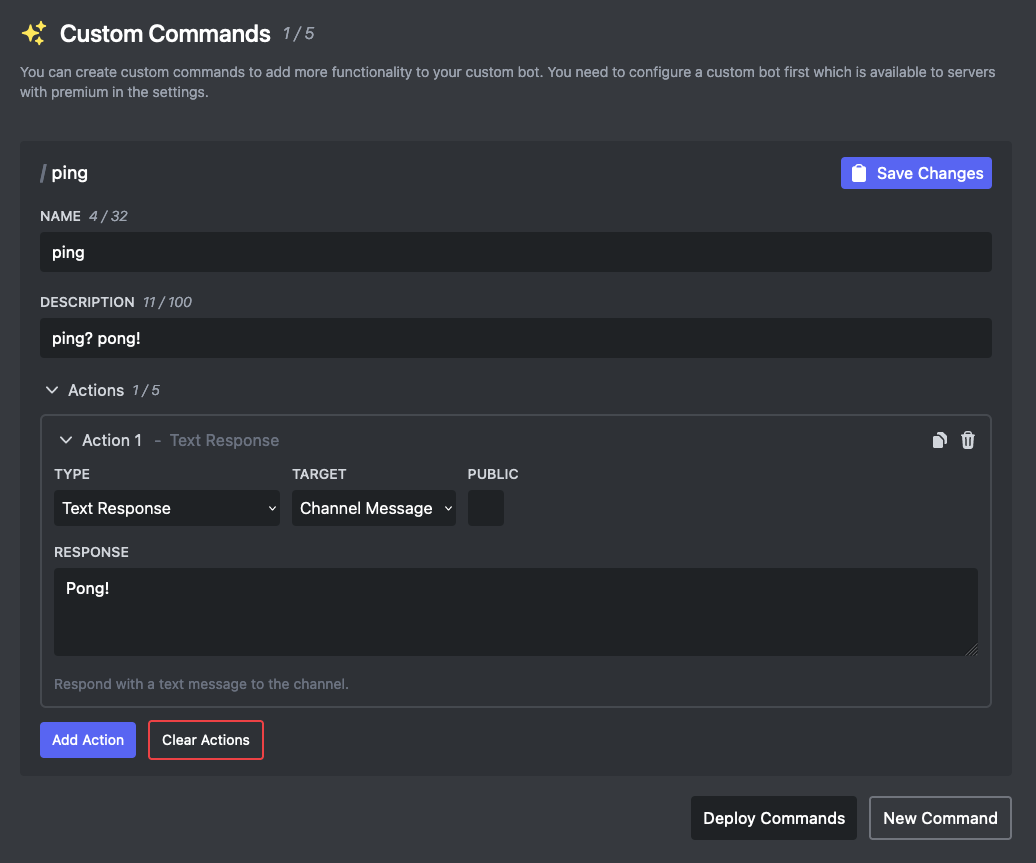Click the Clear Actions button
Viewport: 1036px width, 863px height.
pyautogui.click(x=205, y=739)
